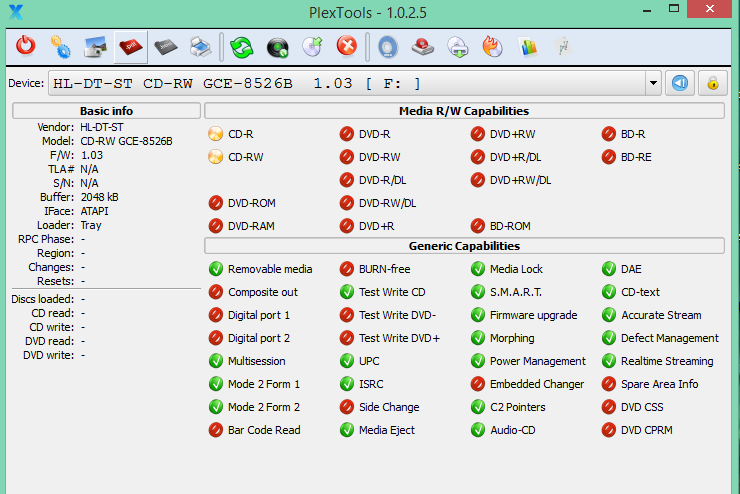Minimize the PlexTools window
This screenshot has height=494, width=740.
[x=647, y=10]
